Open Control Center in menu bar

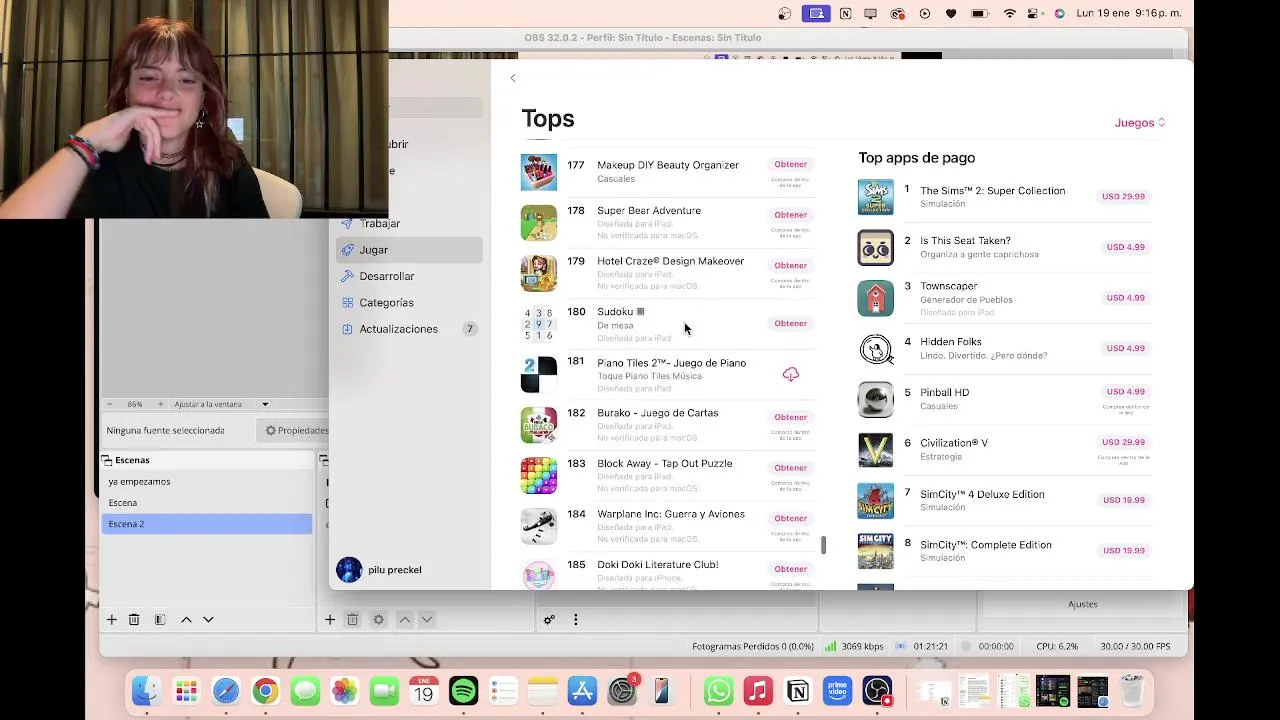click(x=1035, y=14)
